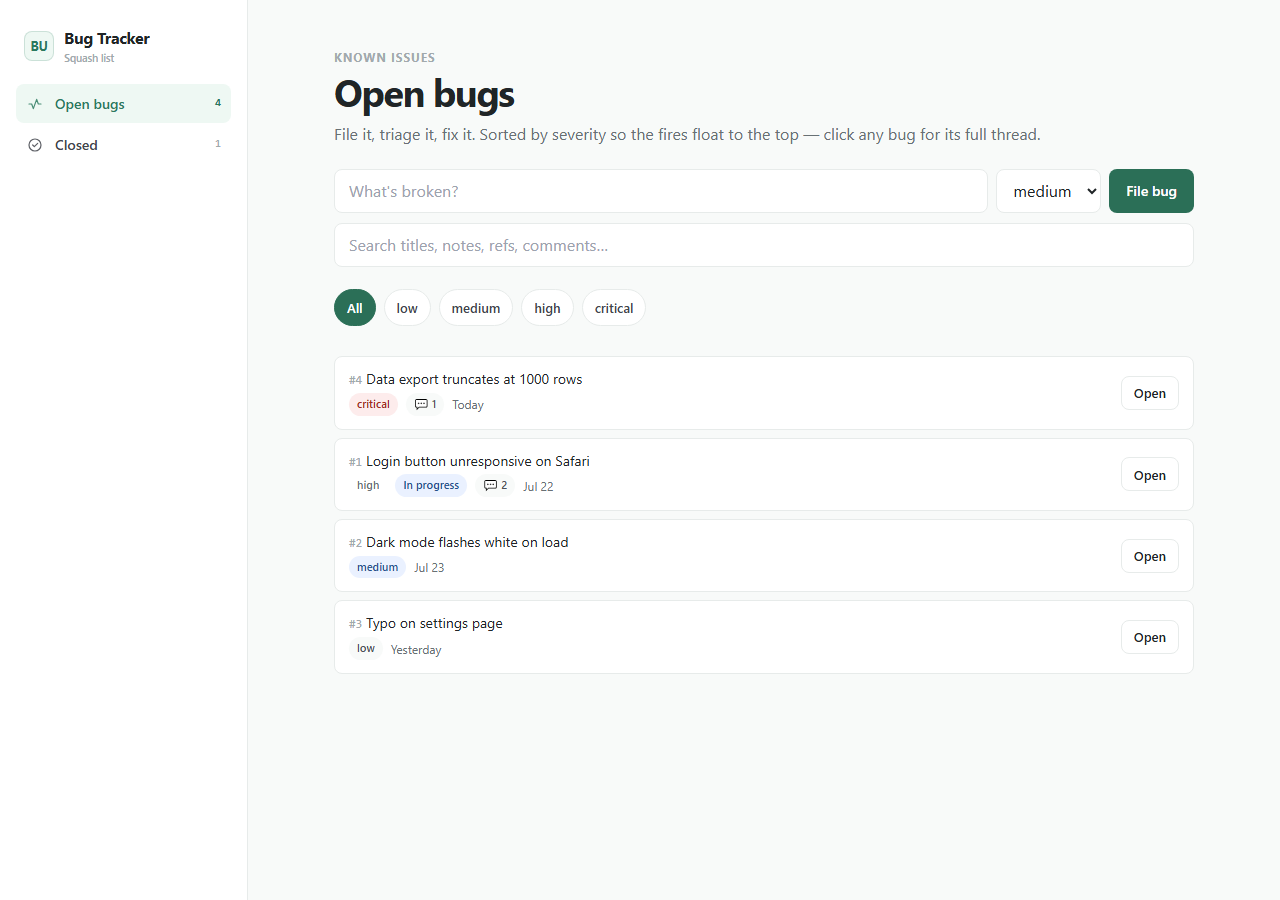
Task: Open the Typo on settings page bug
Action: coord(1150,637)
